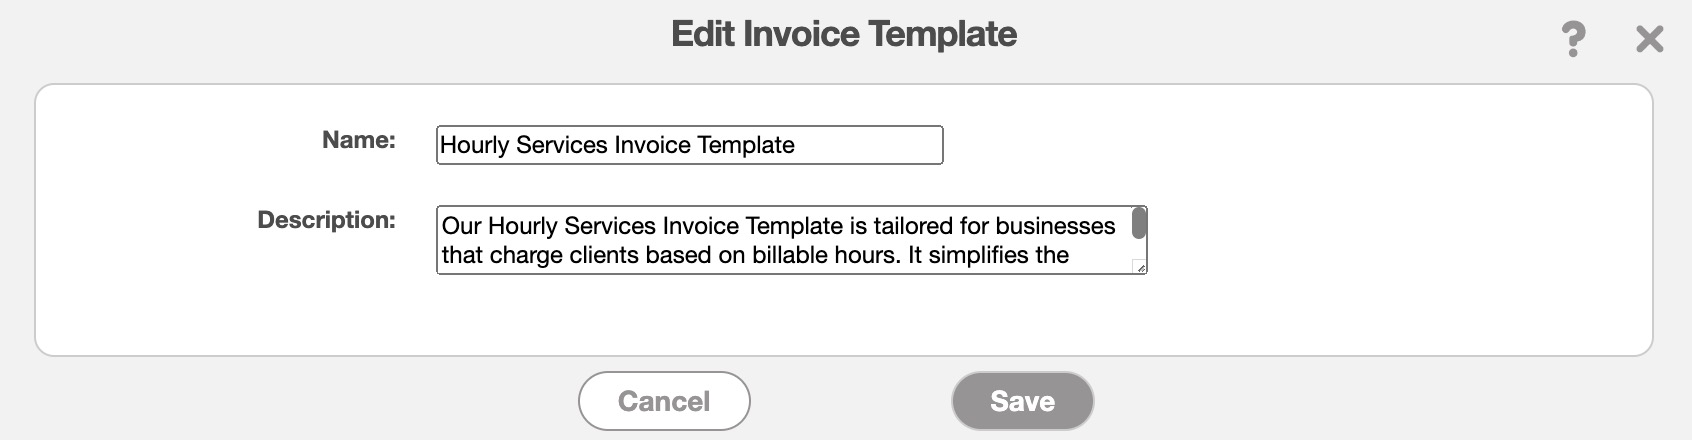Viewport: 1692px width, 440px height.
Task: Close the Edit Invoice Template dialog
Action: (x=1649, y=40)
